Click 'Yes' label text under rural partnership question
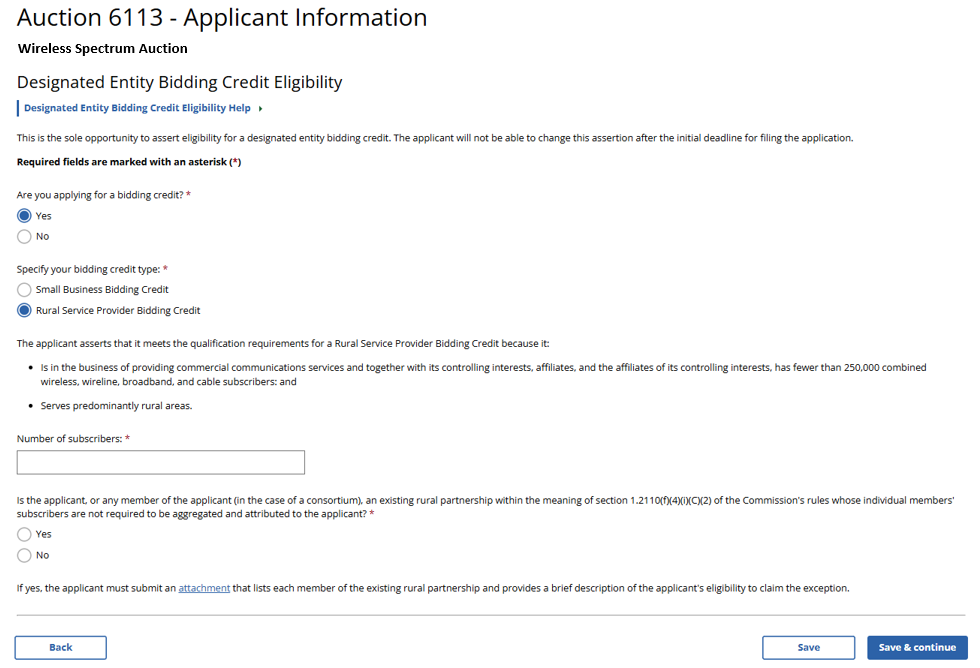 44,534
